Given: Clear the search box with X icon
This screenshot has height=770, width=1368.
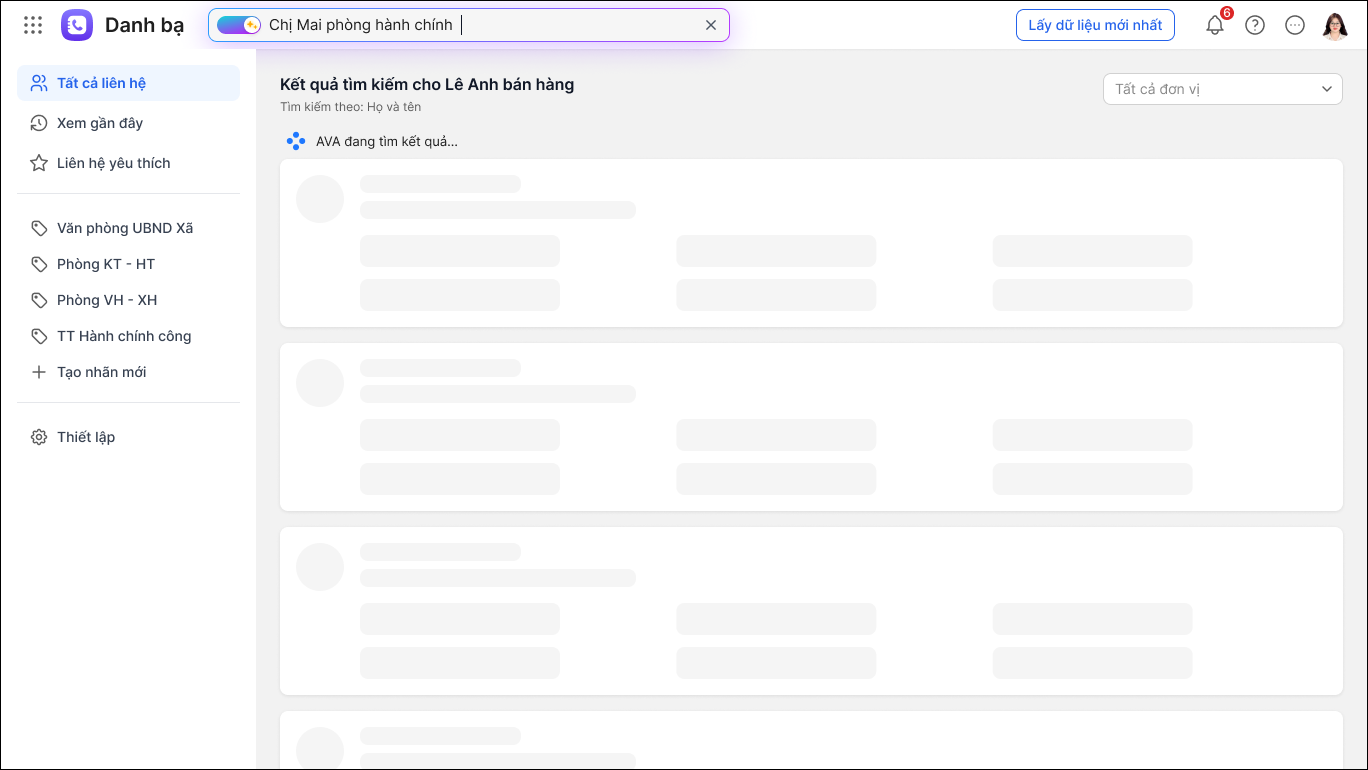Looking at the screenshot, I should 711,25.
